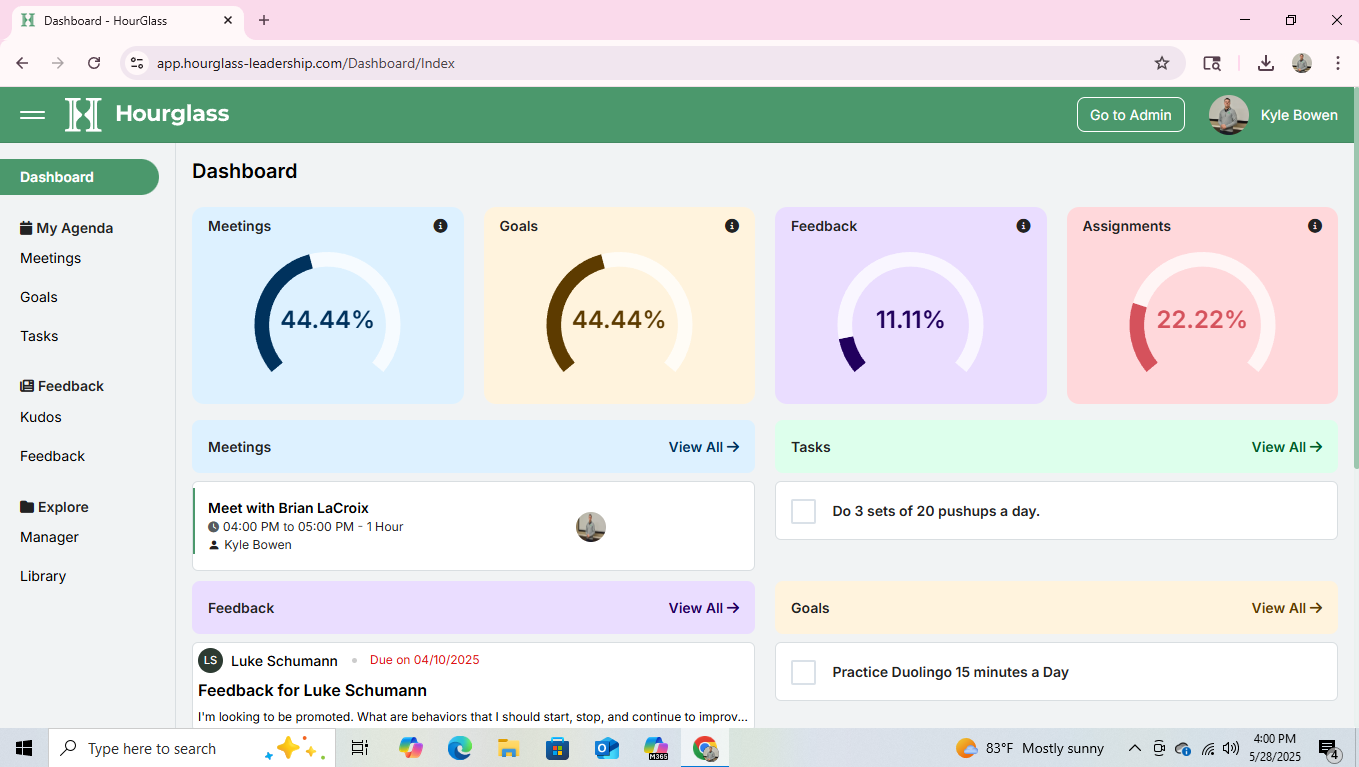The image size is (1359, 767).
Task: Open a new browser tab
Action: click(264, 20)
